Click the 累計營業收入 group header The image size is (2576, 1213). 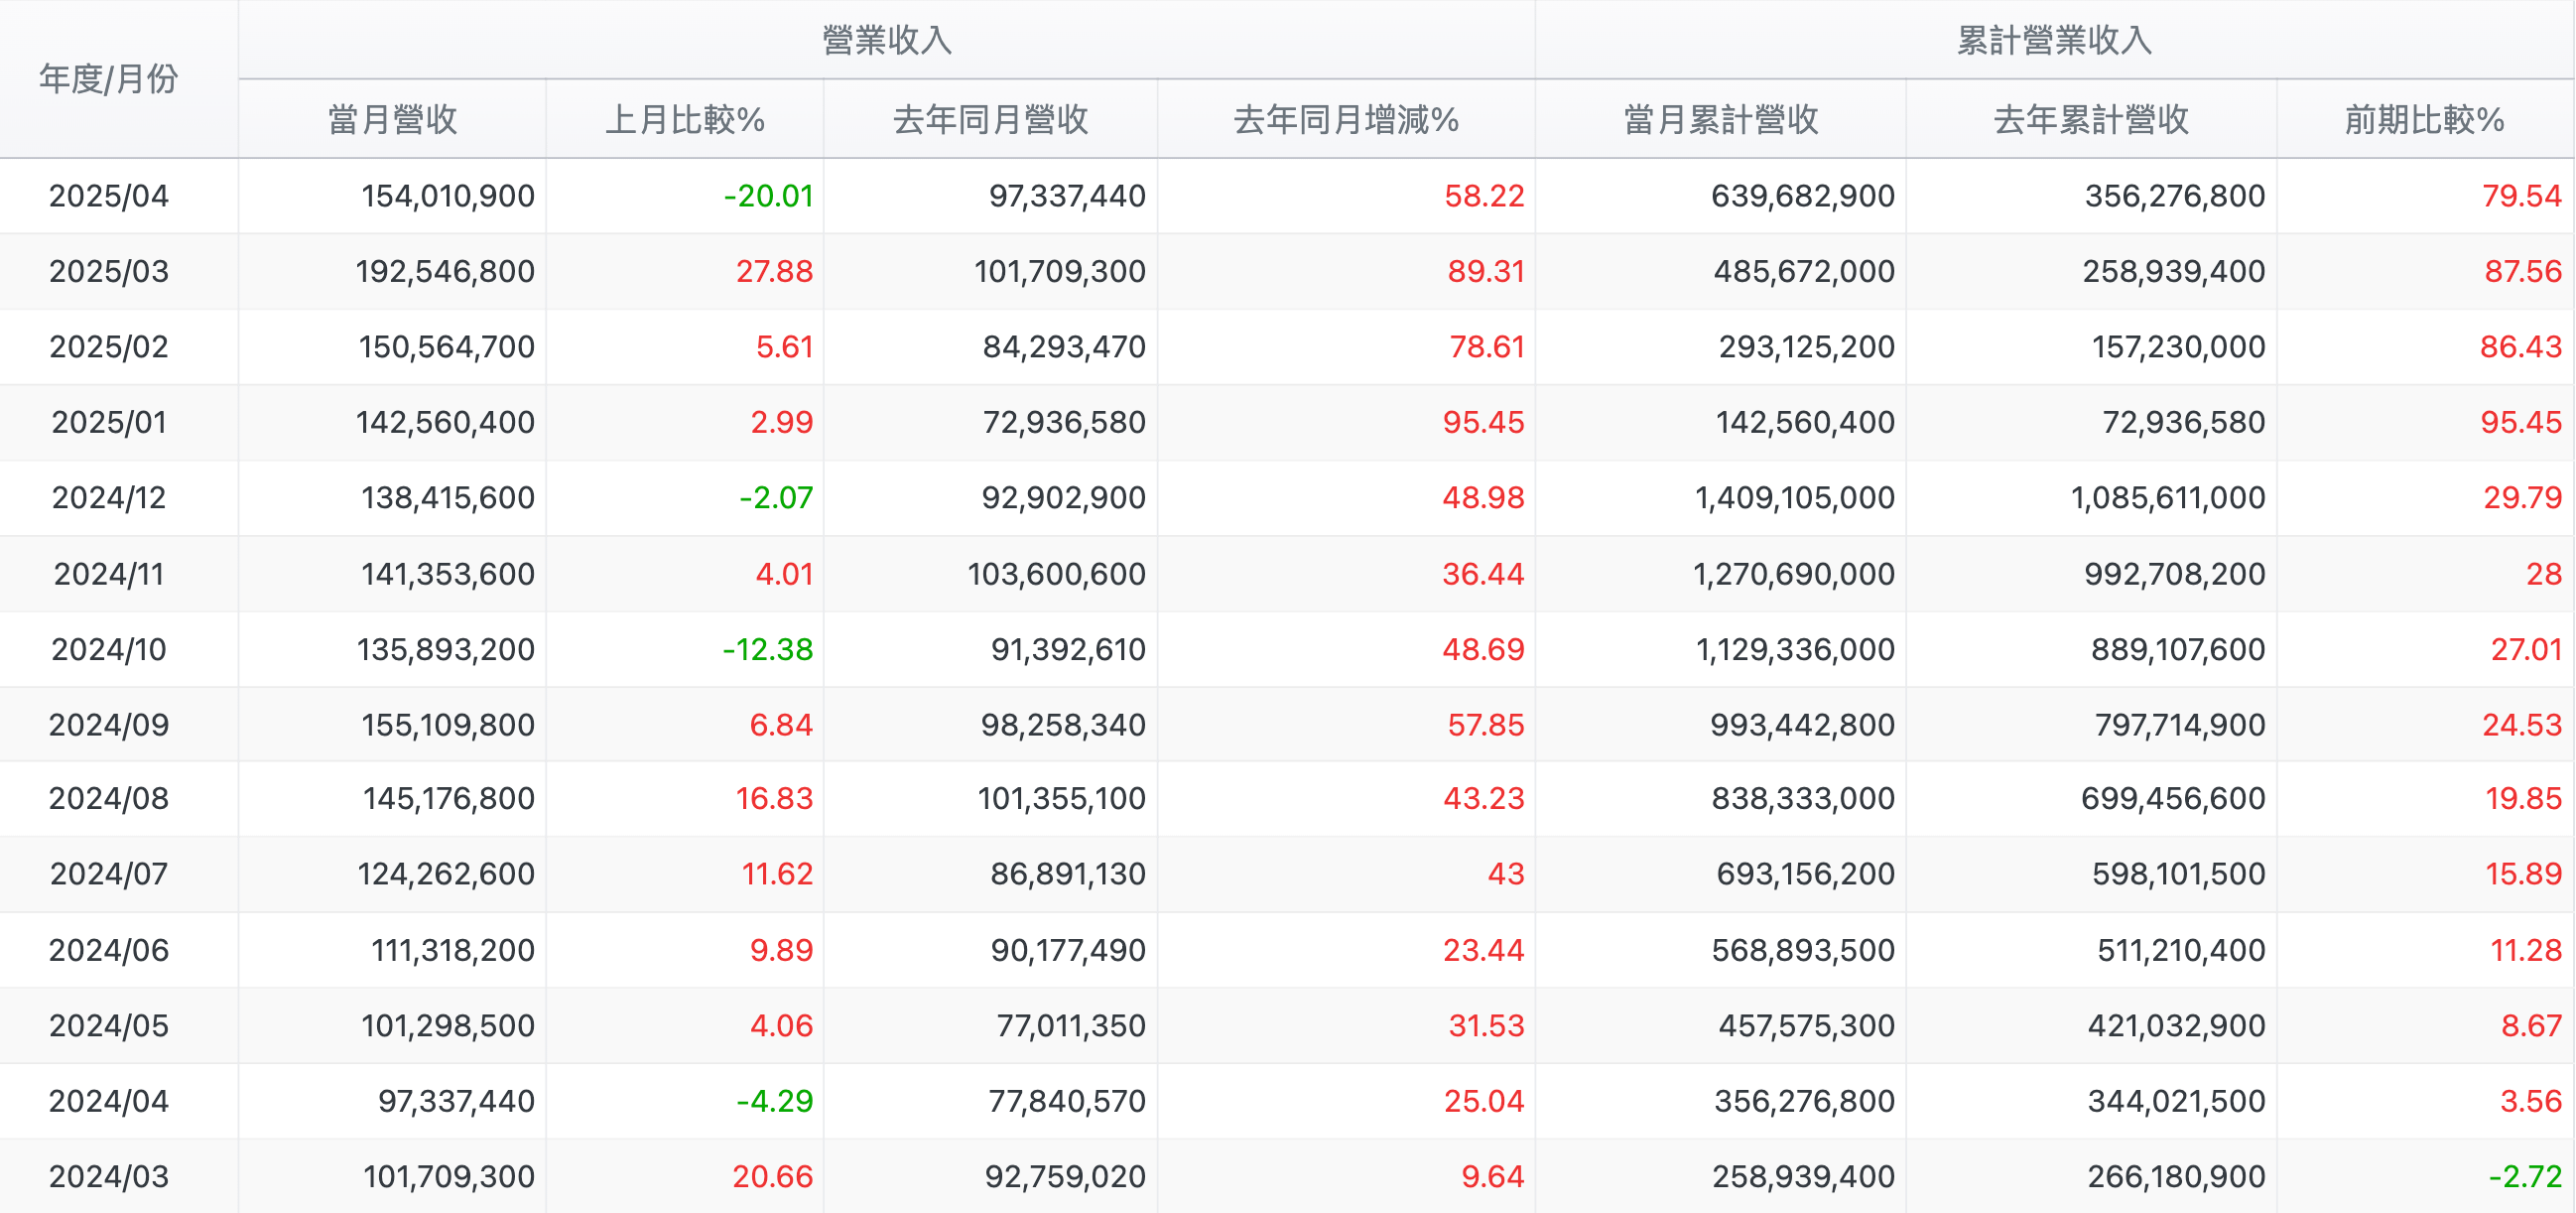tap(2054, 39)
